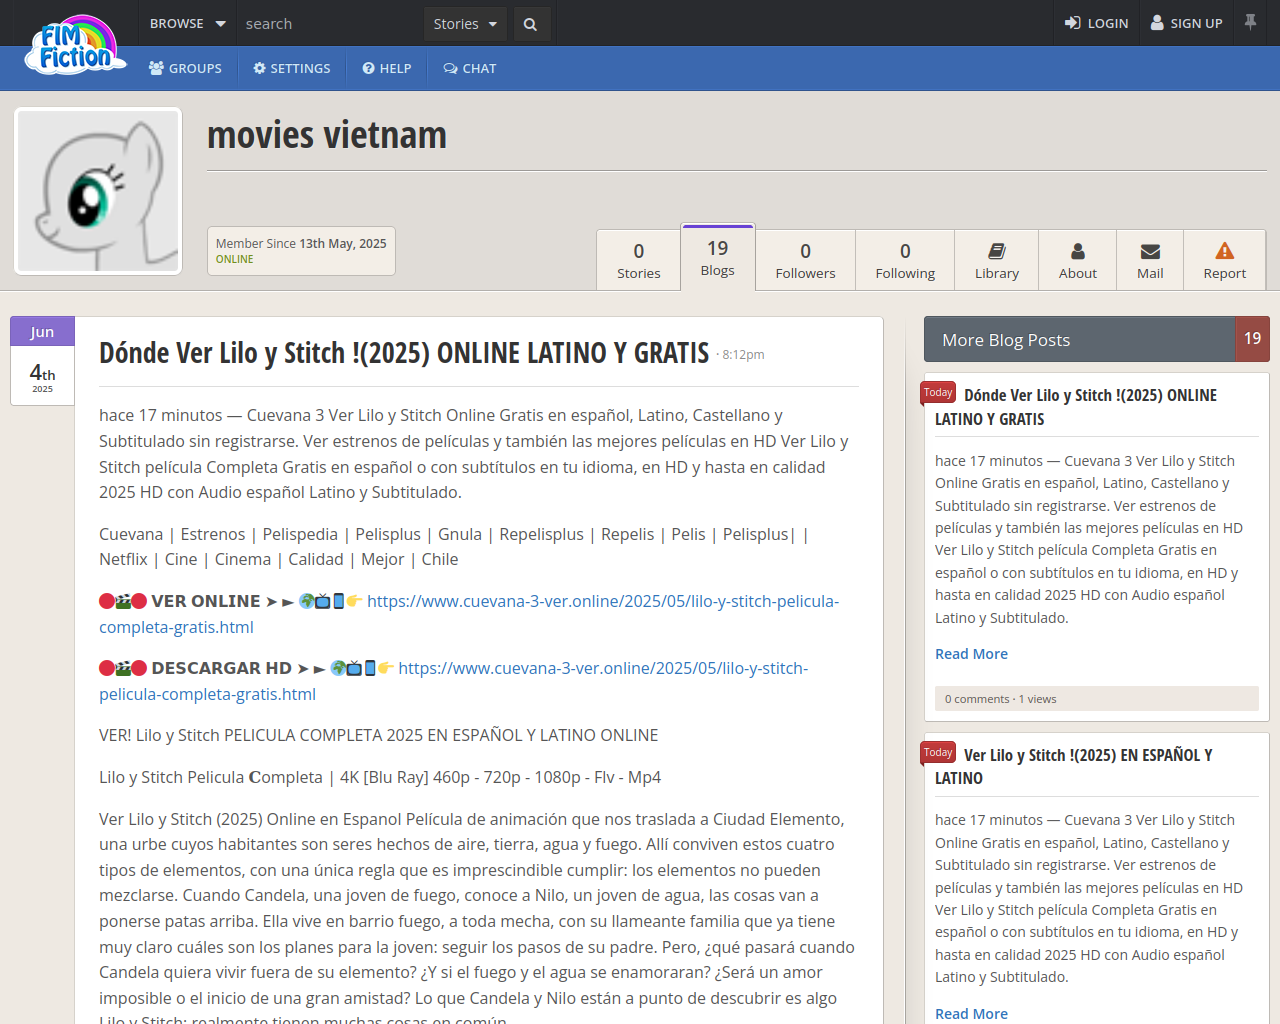
Task: Switch to the Blogs tab
Action: 718,257
